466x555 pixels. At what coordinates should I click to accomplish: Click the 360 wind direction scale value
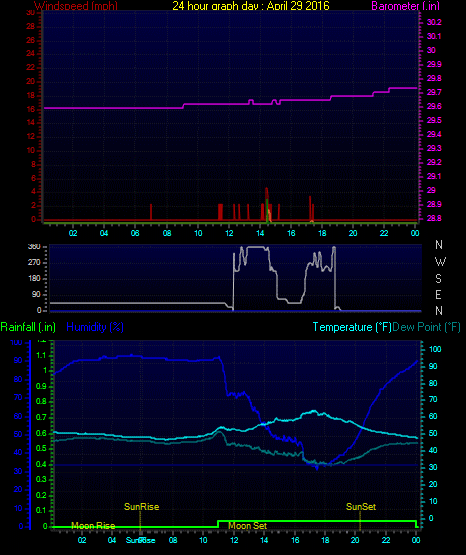tap(34, 246)
